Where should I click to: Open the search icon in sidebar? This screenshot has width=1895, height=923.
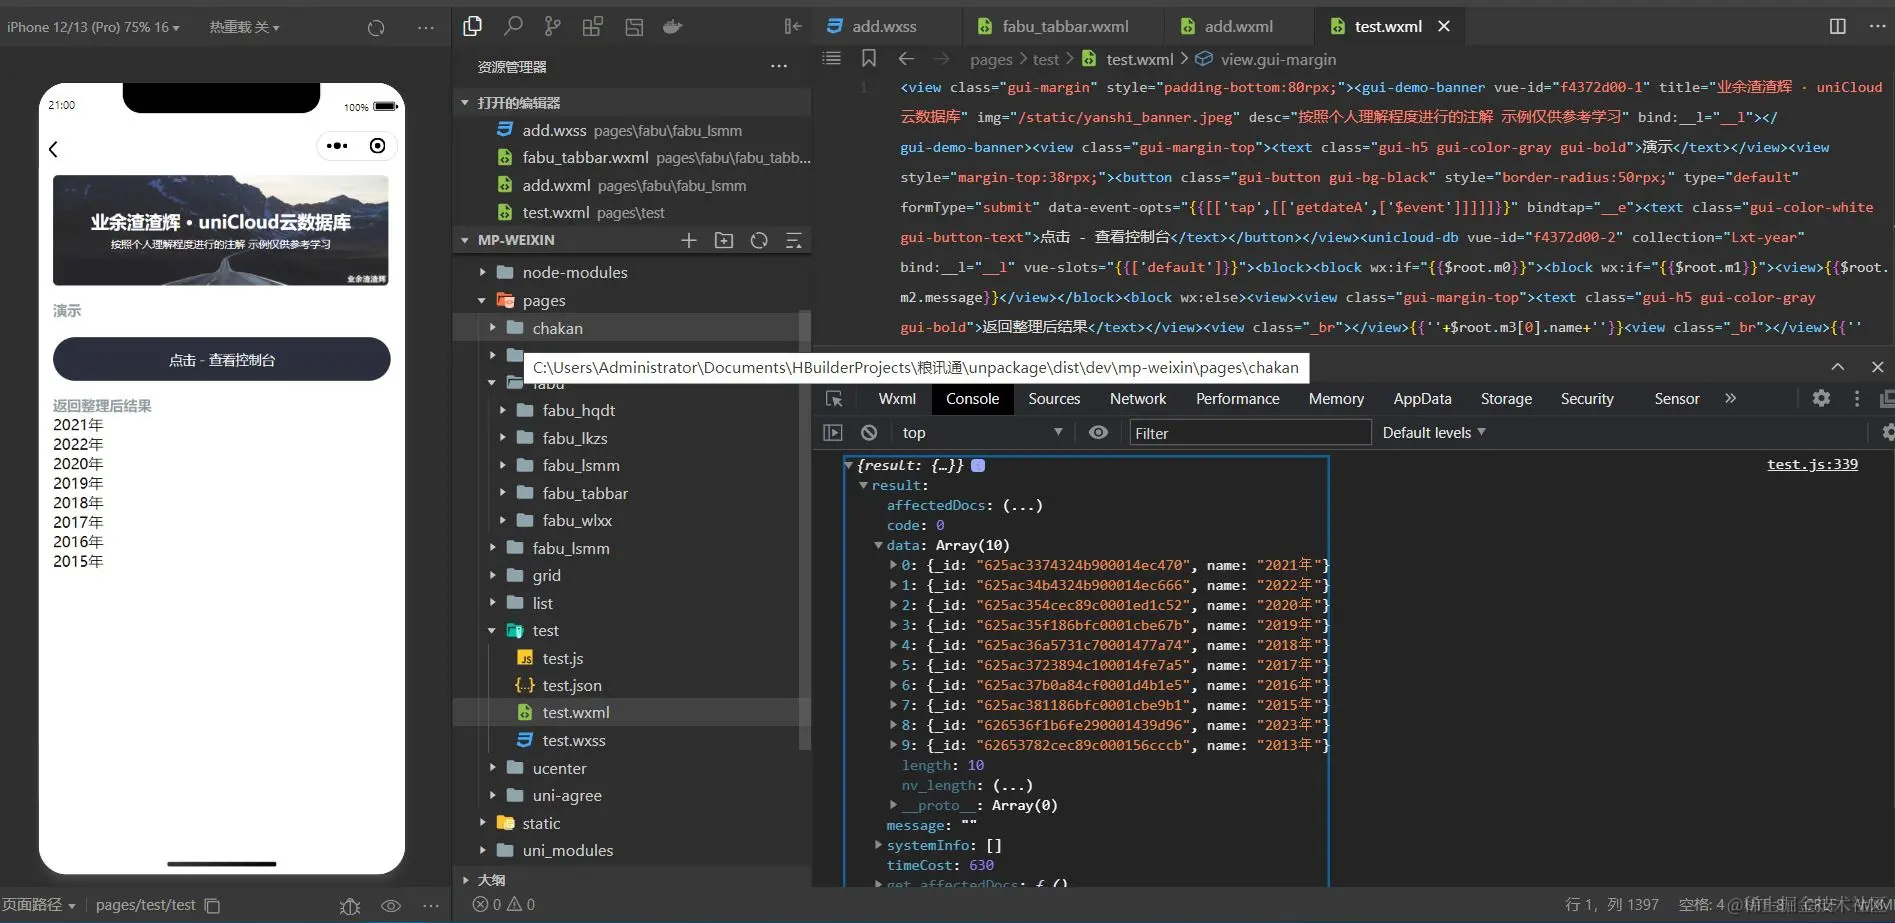coord(513,26)
